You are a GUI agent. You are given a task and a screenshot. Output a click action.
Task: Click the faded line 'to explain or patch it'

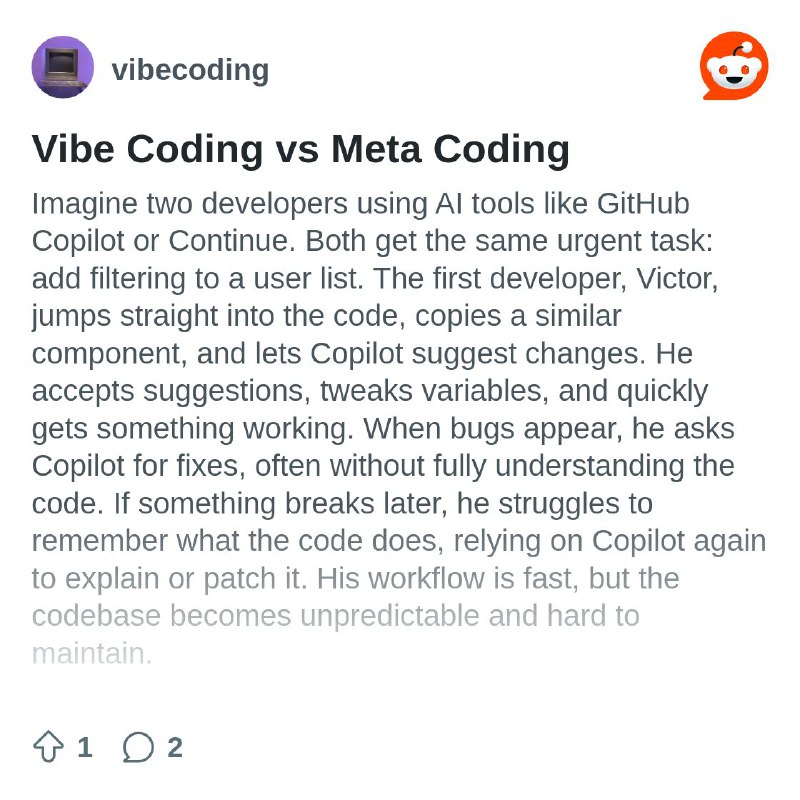tap(356, 579)
